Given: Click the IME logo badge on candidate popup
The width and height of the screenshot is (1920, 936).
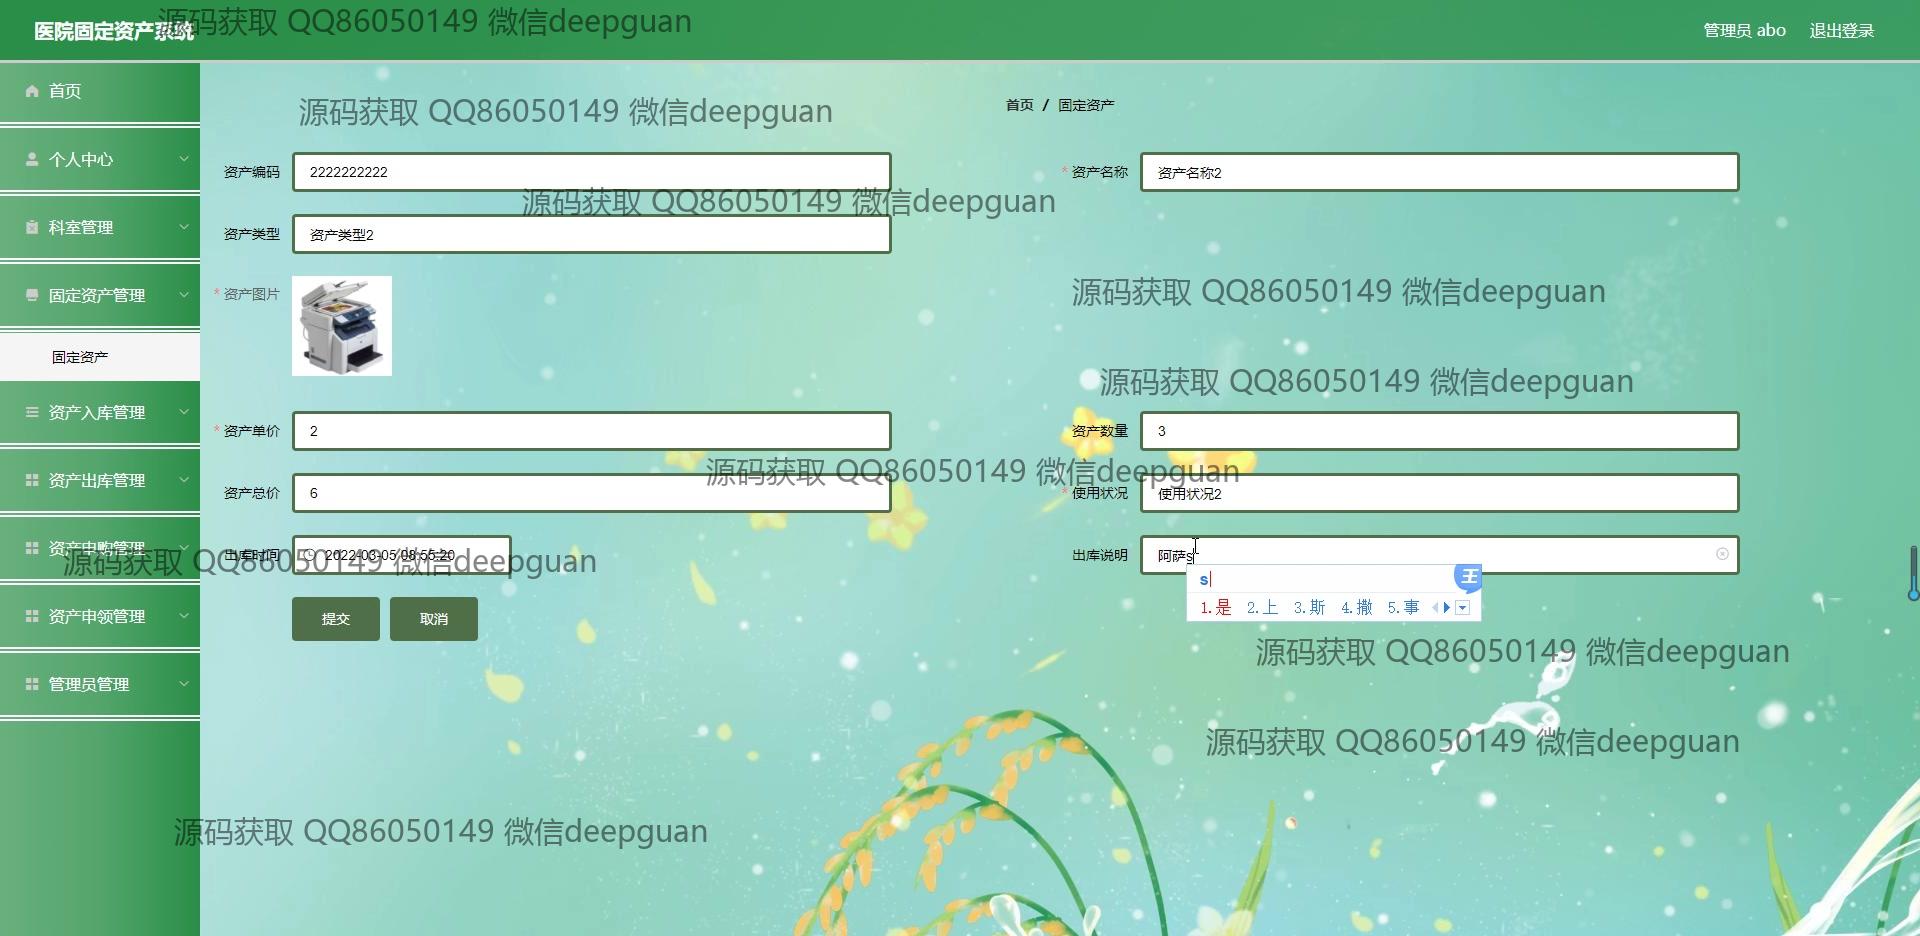Looking at the screenshot, I should pyautogui.click(x=1468, y=577).
